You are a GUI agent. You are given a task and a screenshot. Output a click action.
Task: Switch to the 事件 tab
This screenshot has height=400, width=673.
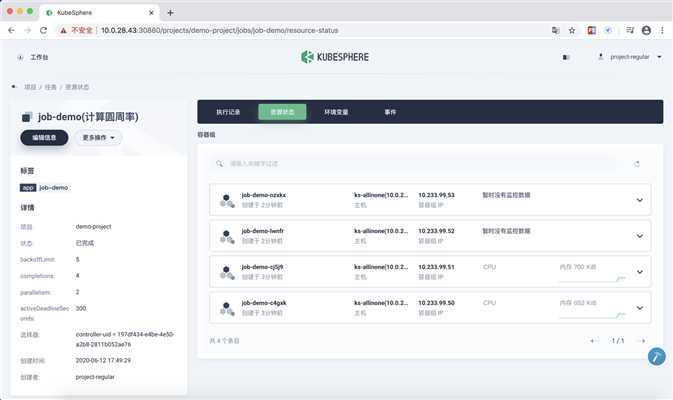click(390, 112)
